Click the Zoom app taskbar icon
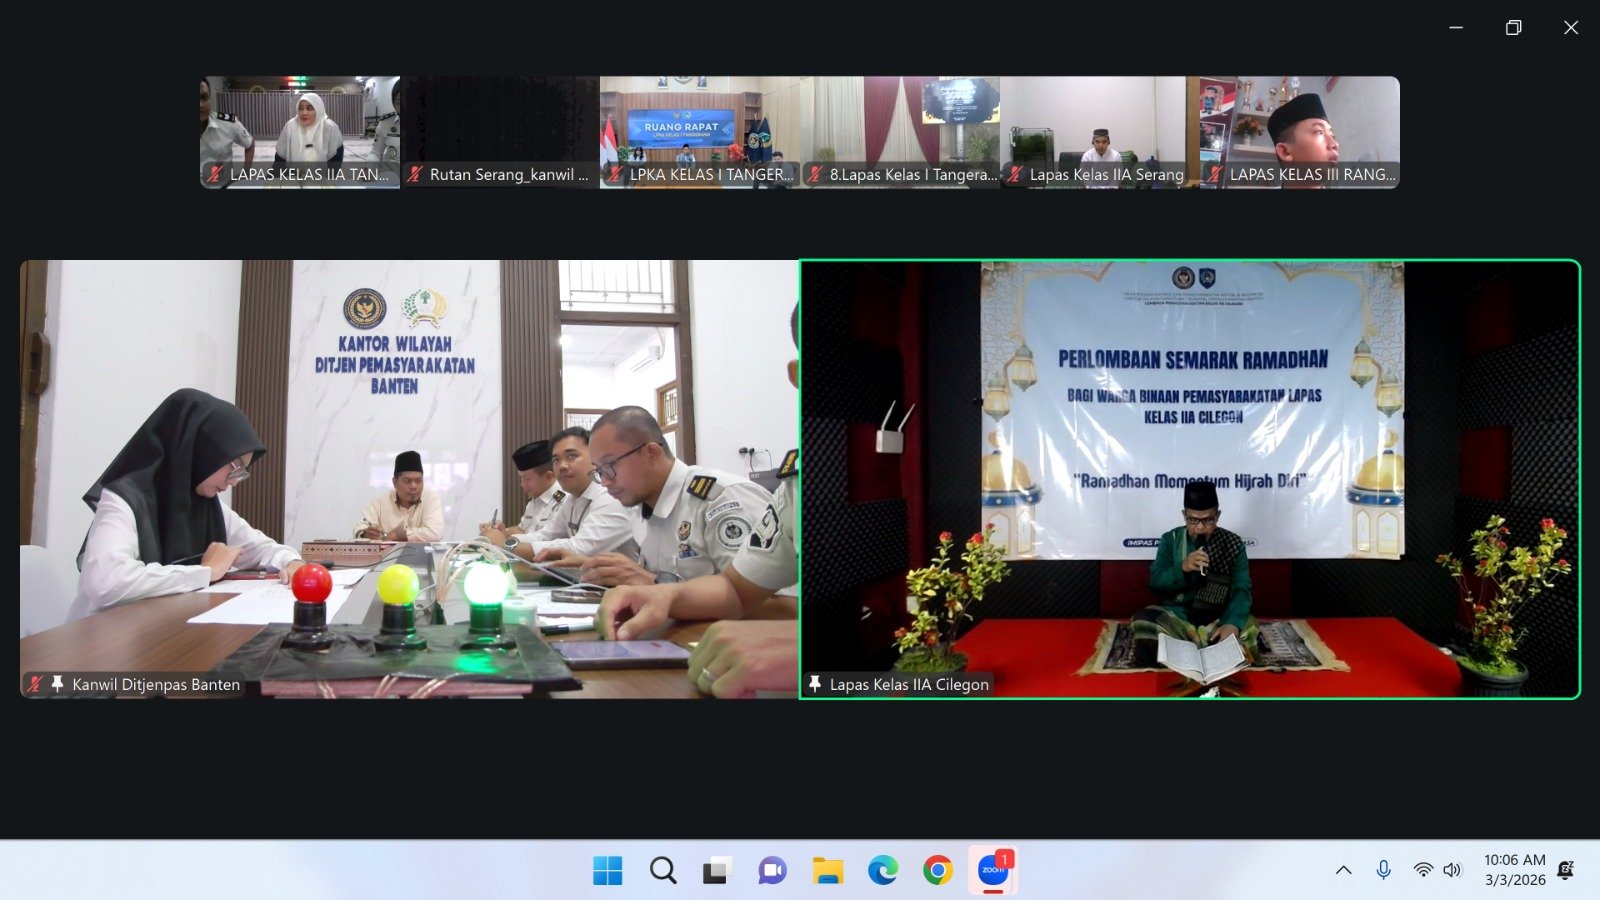 coord(993,870)
